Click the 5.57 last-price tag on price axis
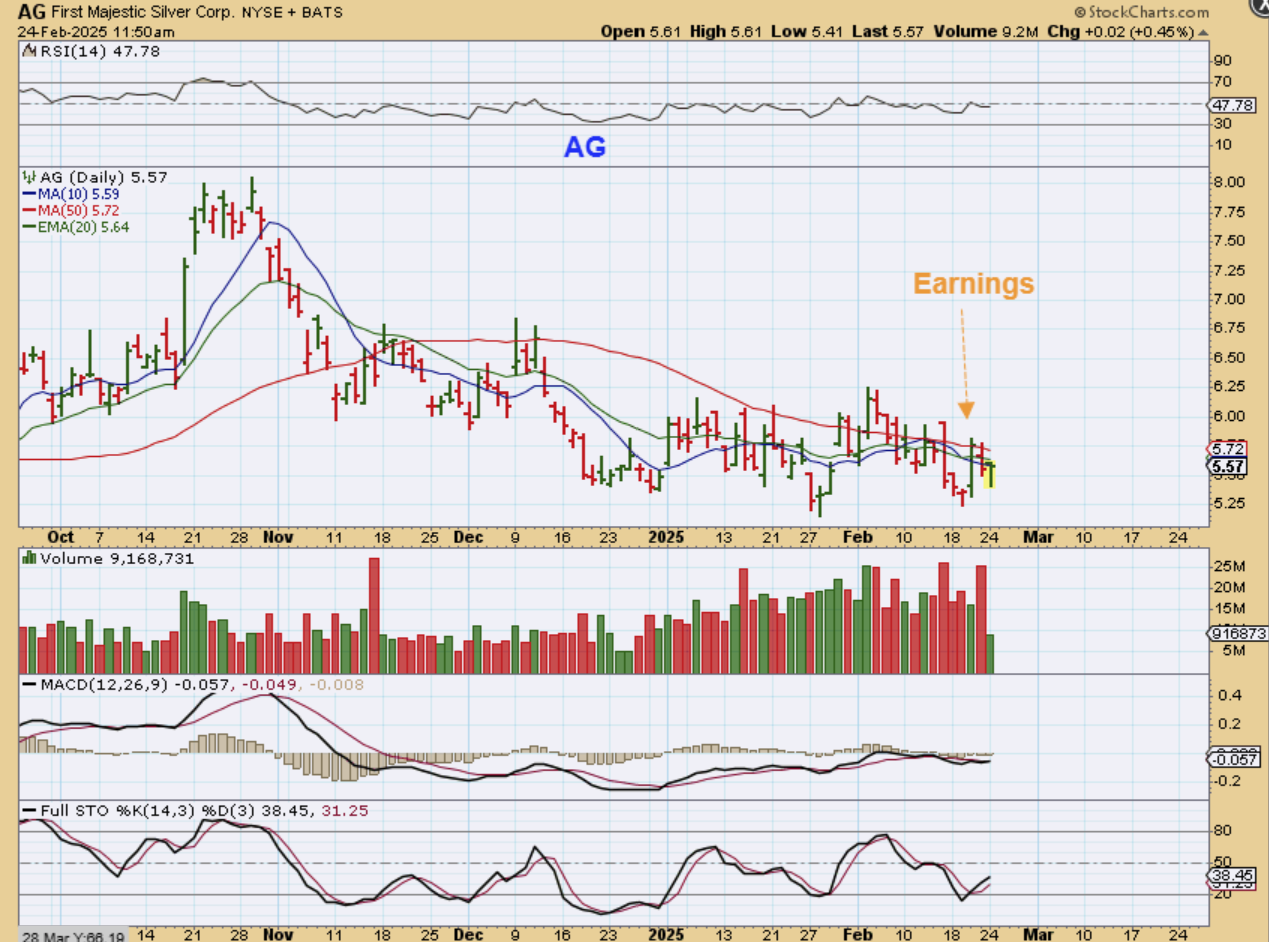Viewport: 1269px width, 942px height. click(1228, 466)
